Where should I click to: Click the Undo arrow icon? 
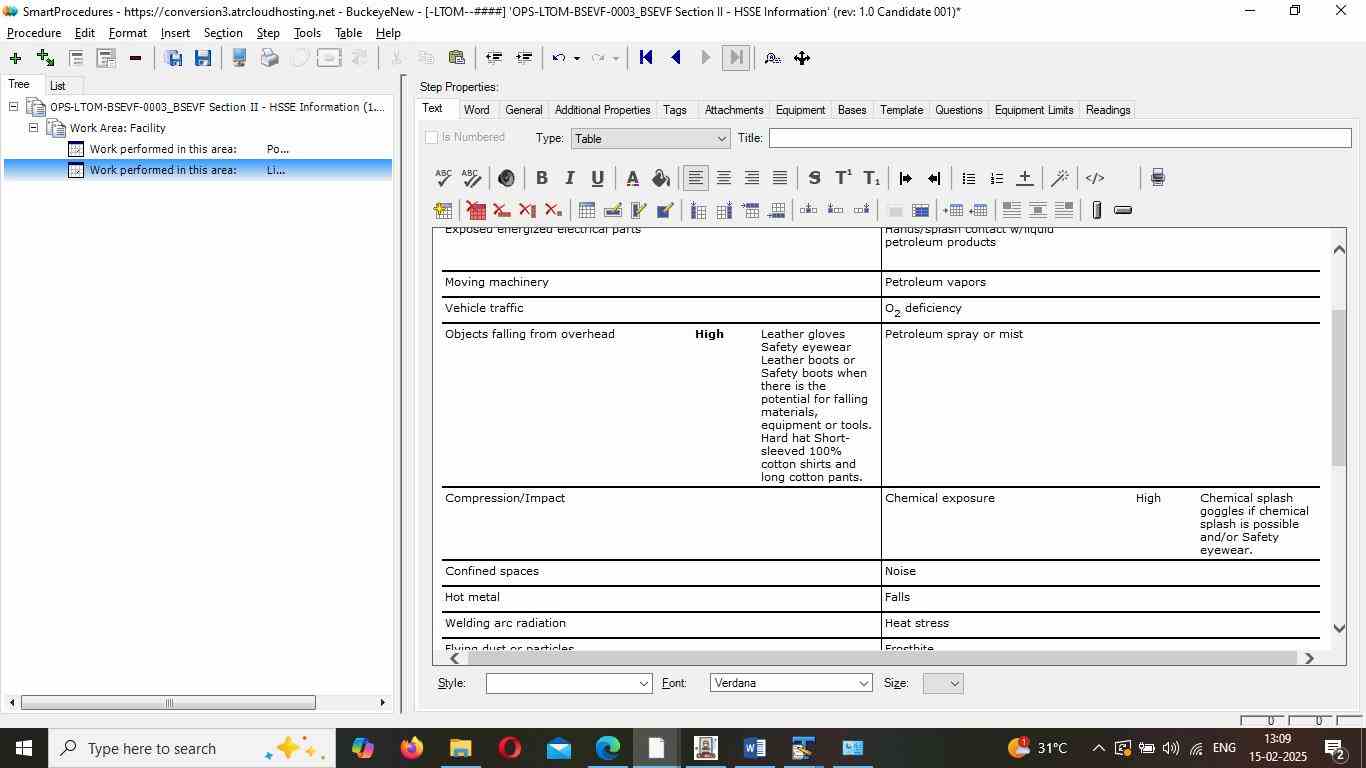pyautogui.click(x=560, y=58)
